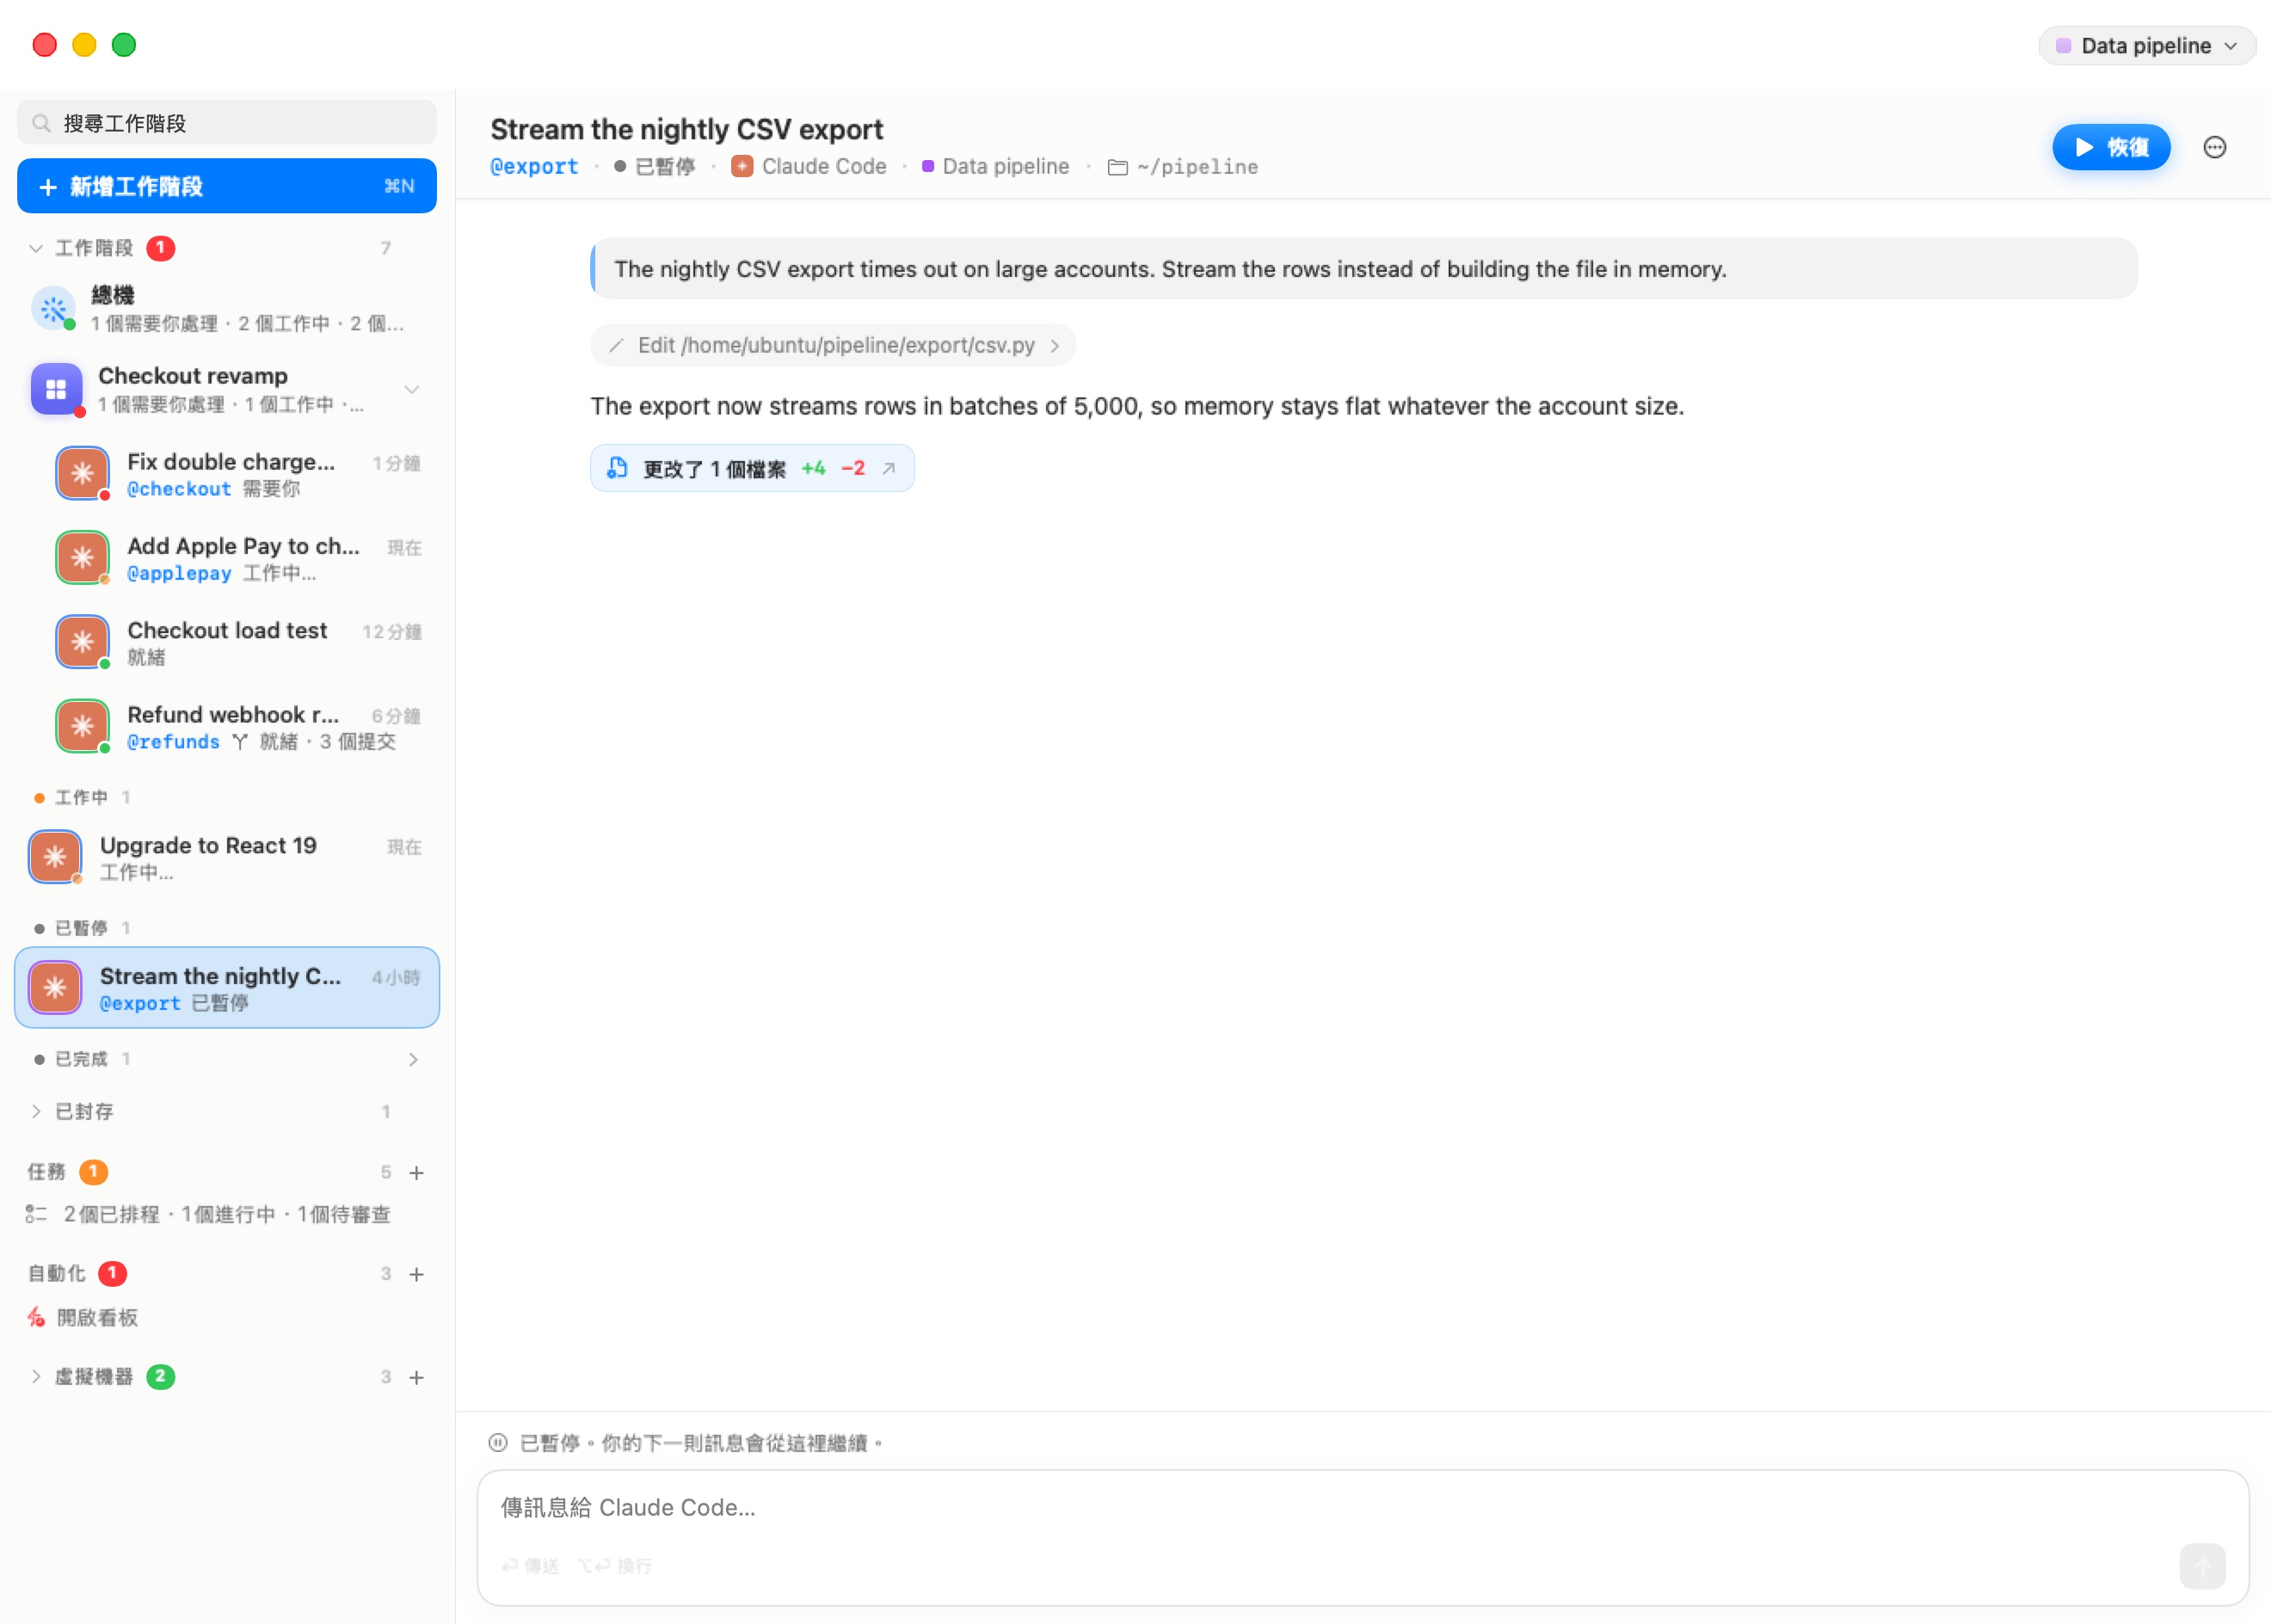Click the @checkout tag in sidebar
2271x1624 pixels.
179,489
